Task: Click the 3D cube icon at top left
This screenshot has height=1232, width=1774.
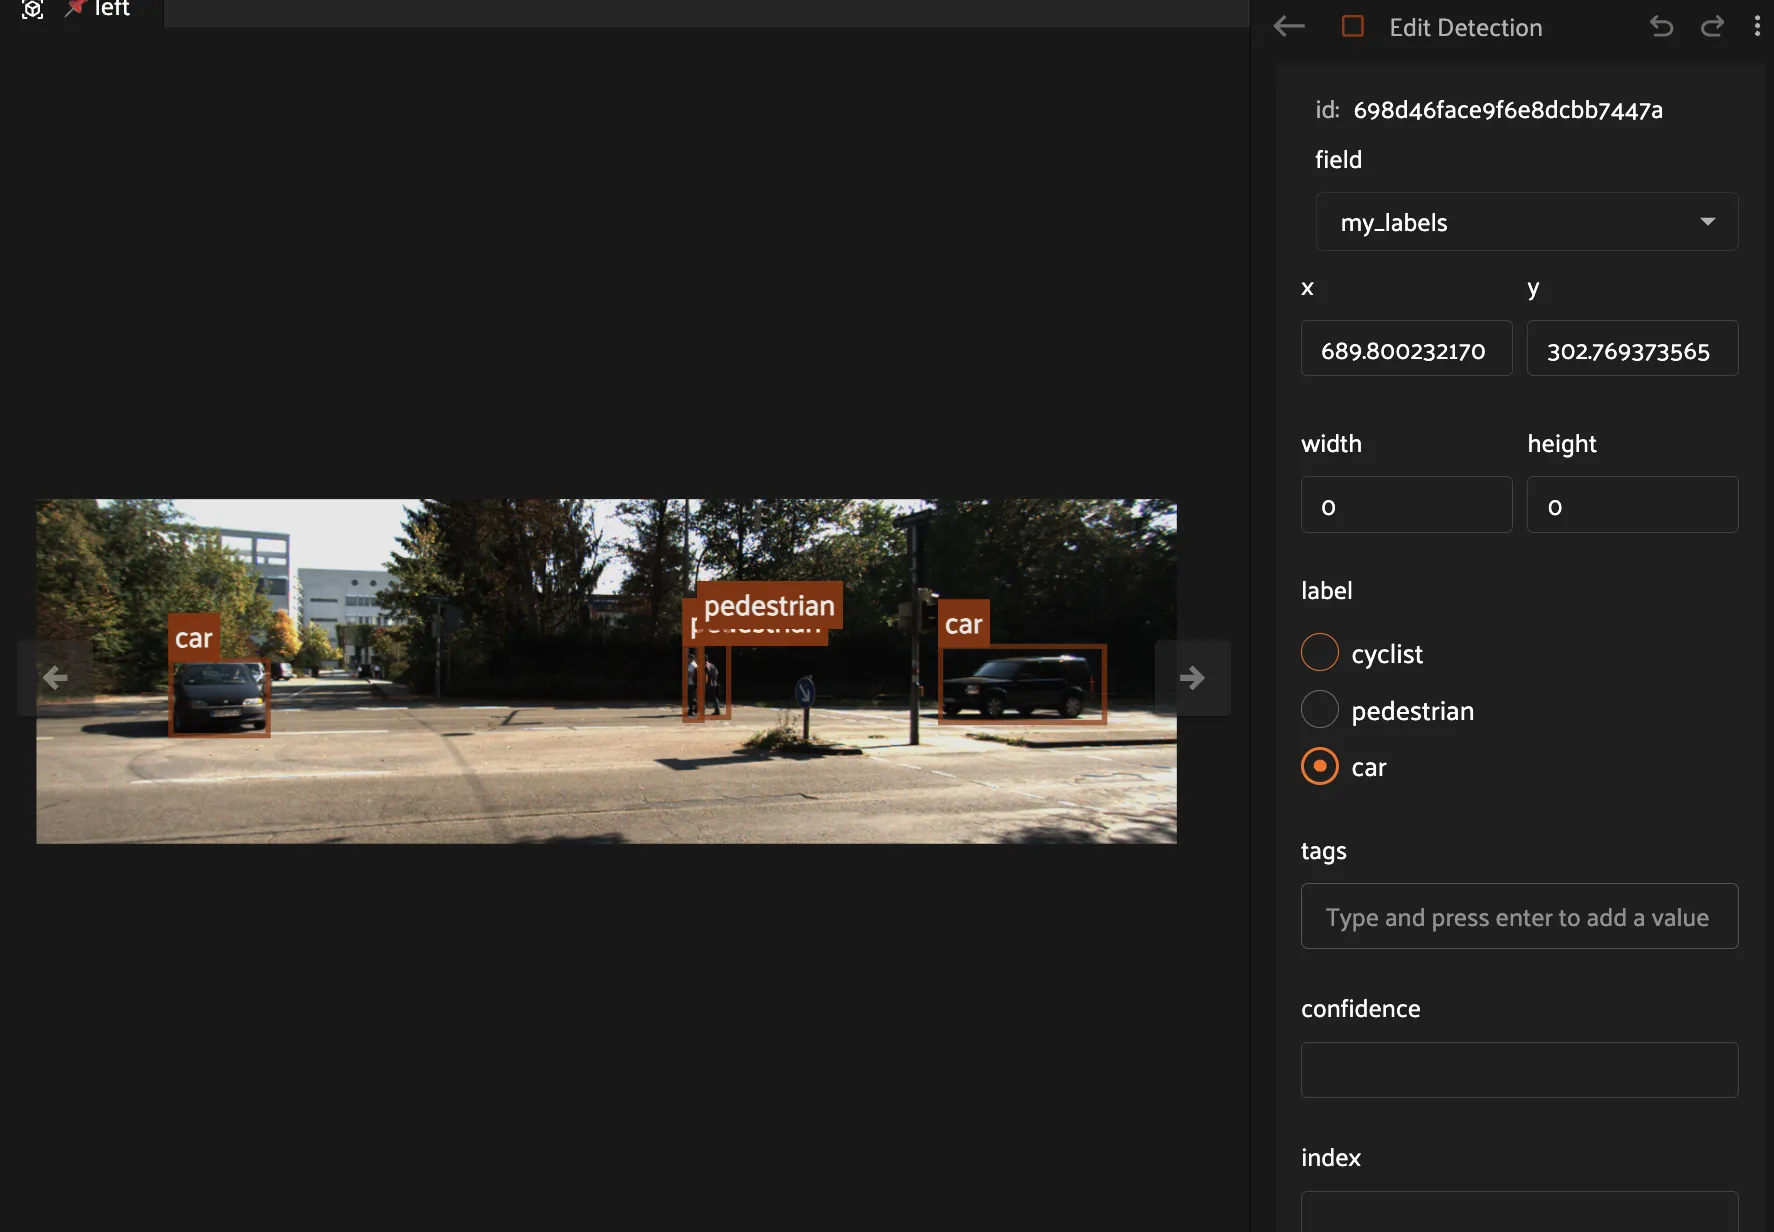Action: coord(32,10)
